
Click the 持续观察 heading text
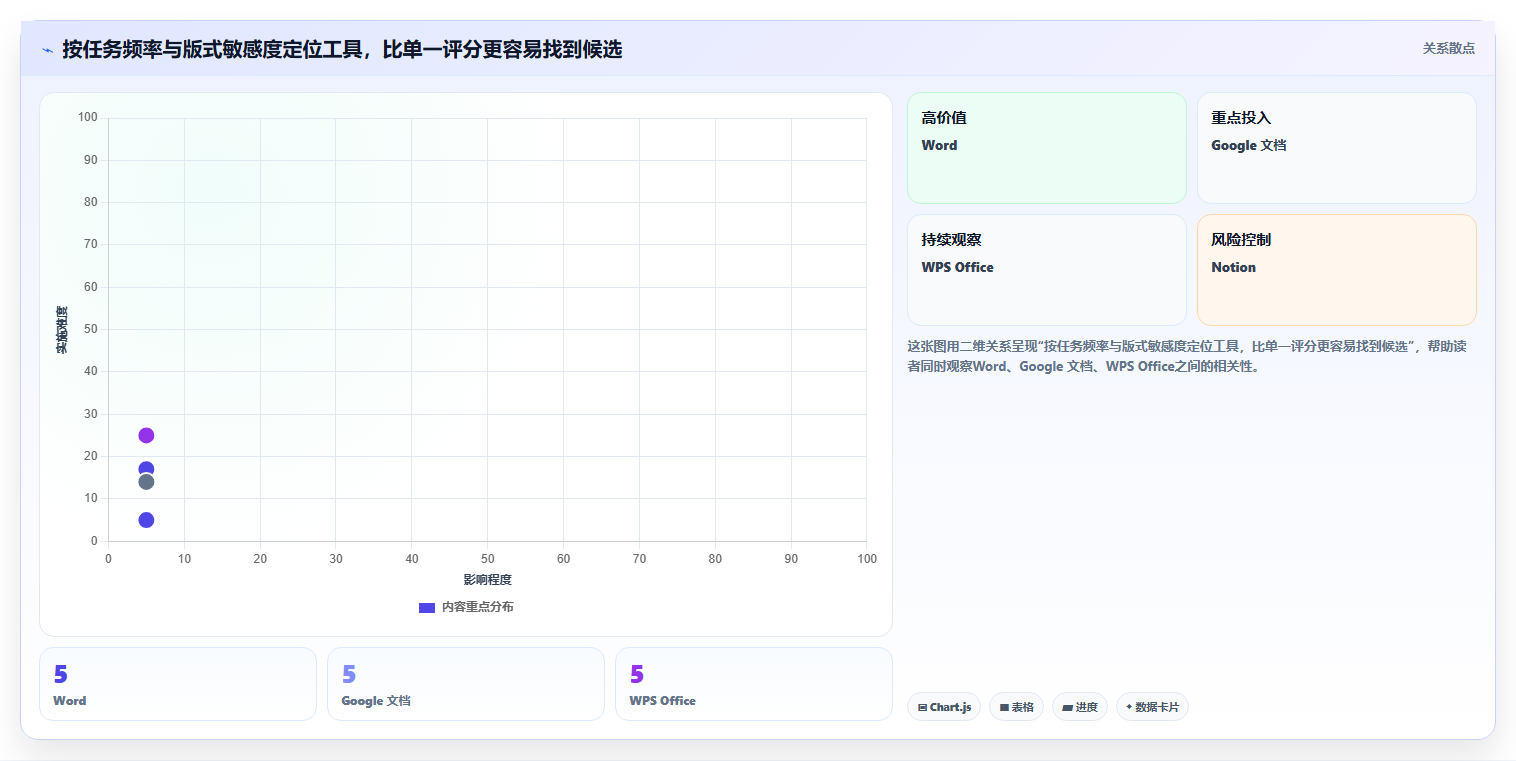click(951, 240)
